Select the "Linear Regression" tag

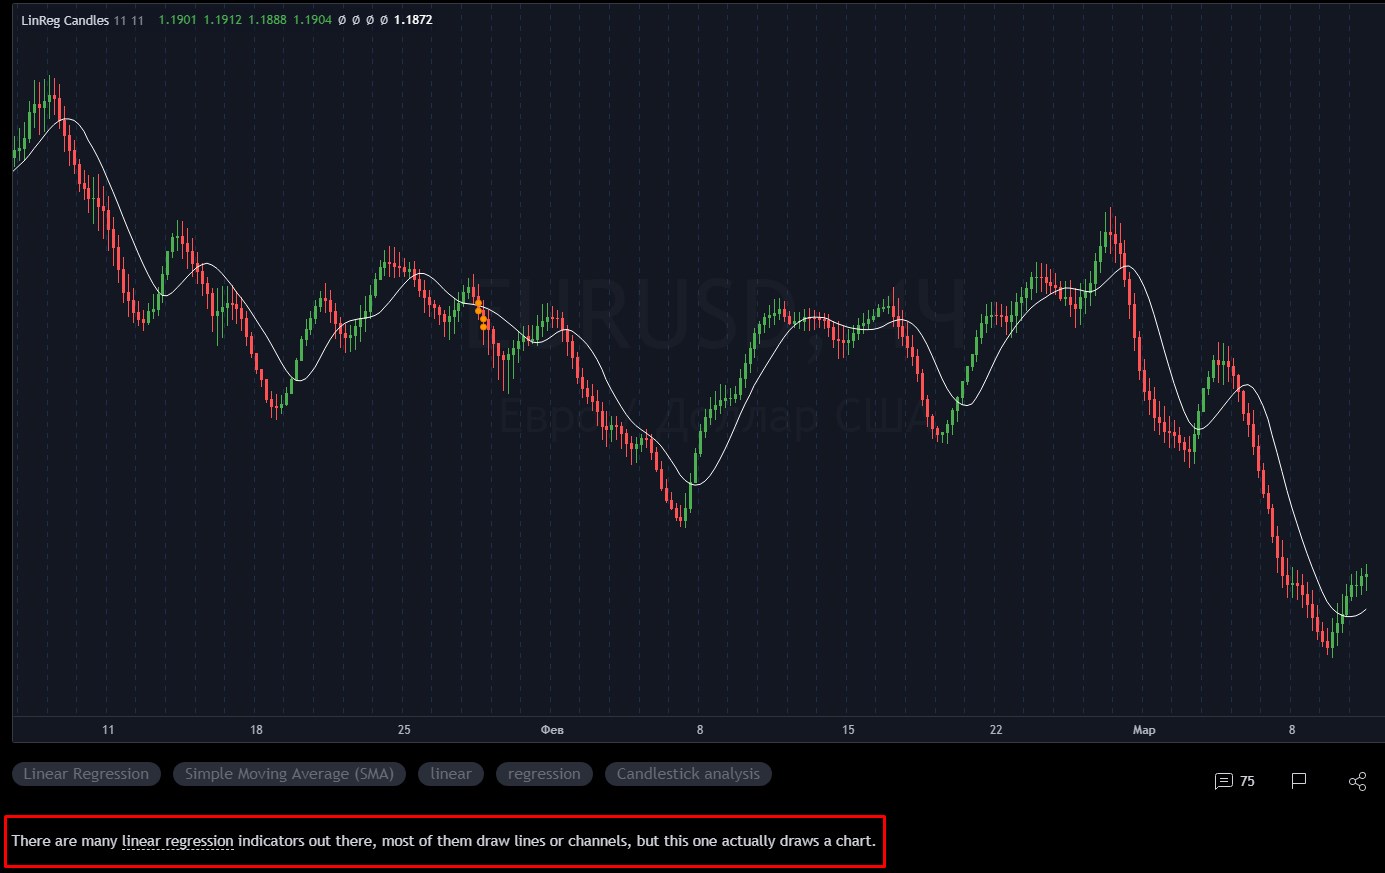tap(86, 774)
